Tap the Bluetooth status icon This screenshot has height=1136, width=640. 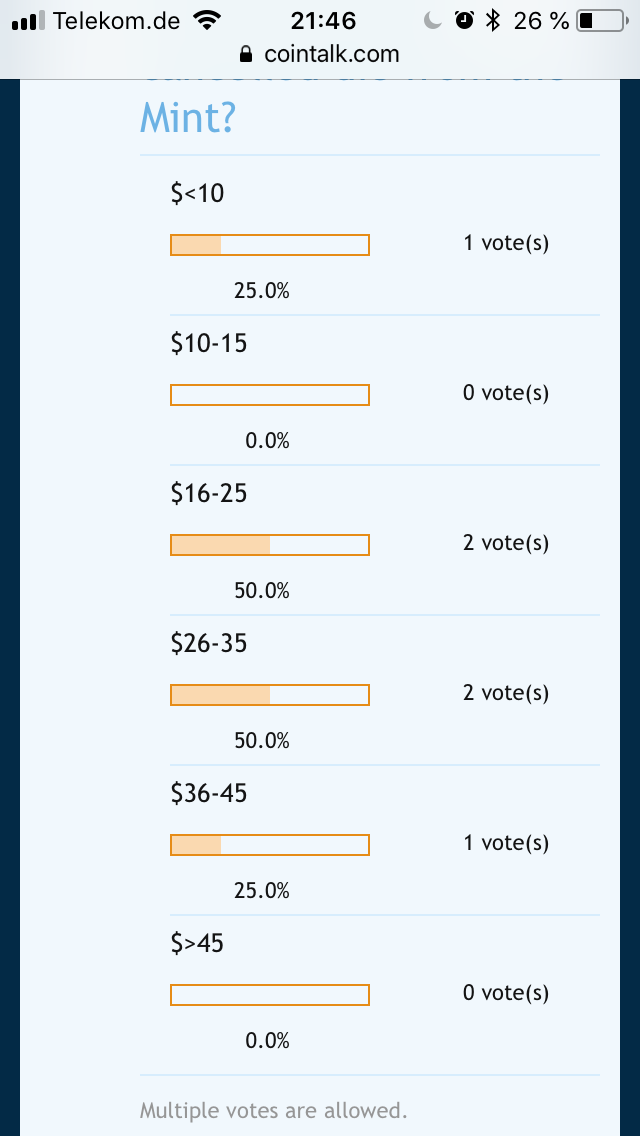click(x=492, y=21)
